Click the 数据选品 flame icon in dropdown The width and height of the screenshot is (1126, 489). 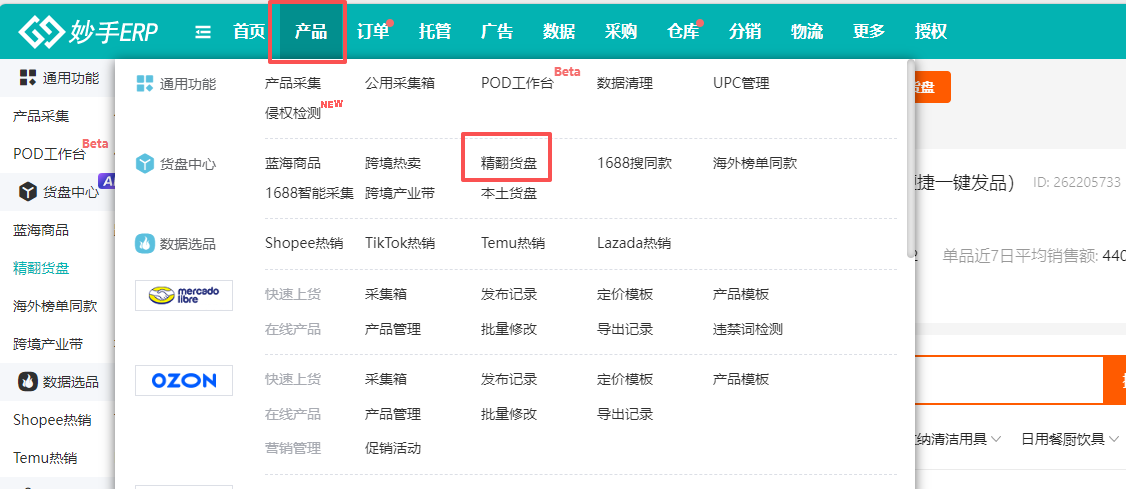(145, 243)
